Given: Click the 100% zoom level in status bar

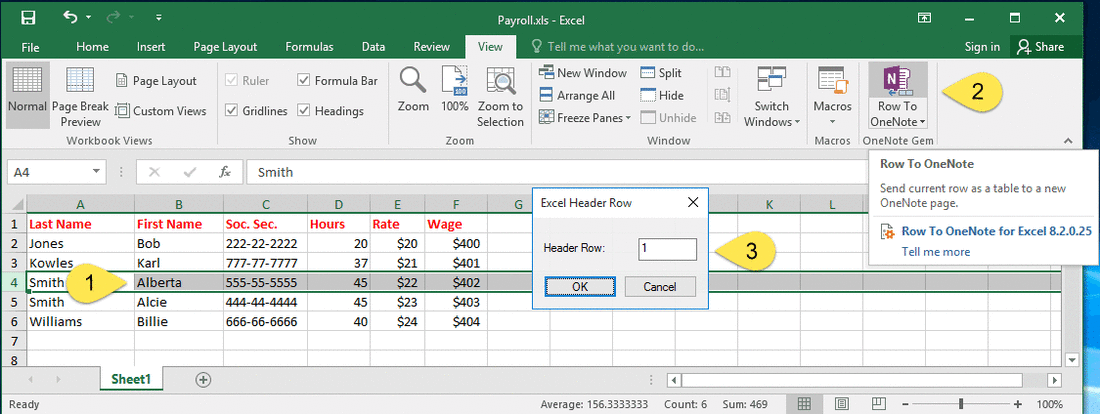Looking at the screenshot, I should [x=1049, y=404].
